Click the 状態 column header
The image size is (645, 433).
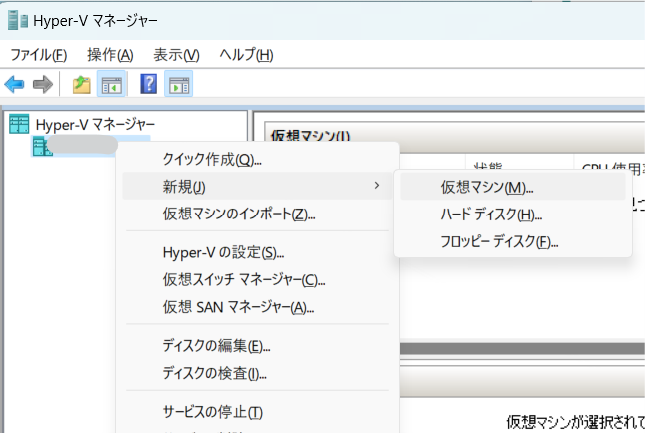pyautogui.click(x=519, y=164)
